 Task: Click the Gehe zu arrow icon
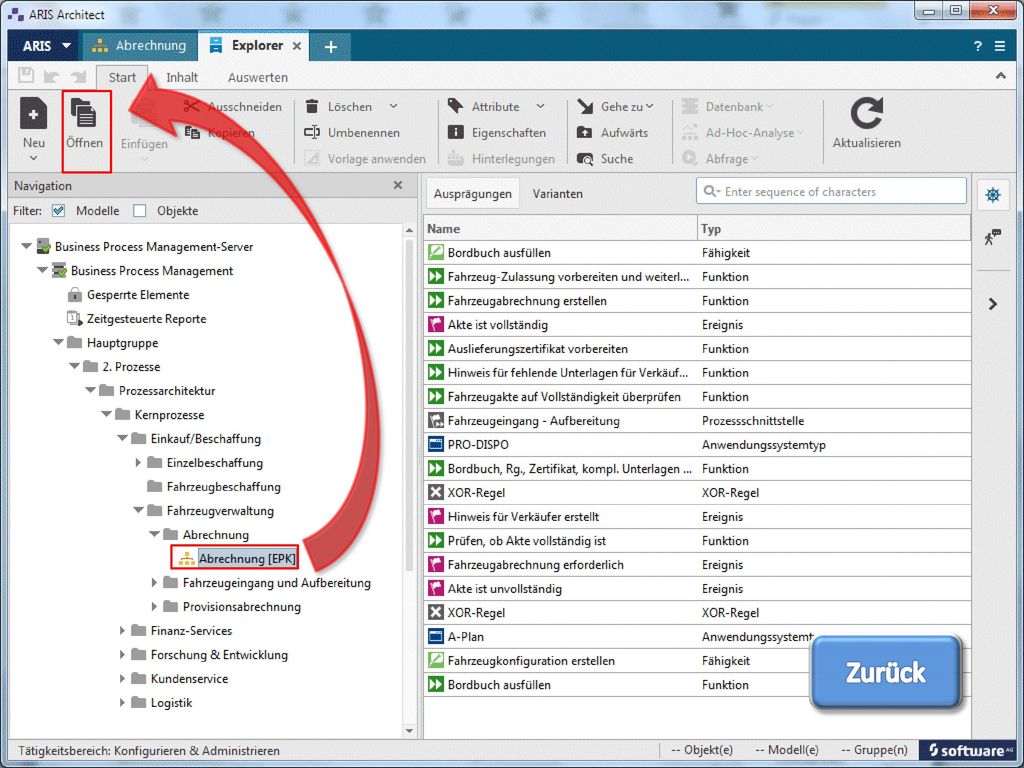click(x=584, y=106)
